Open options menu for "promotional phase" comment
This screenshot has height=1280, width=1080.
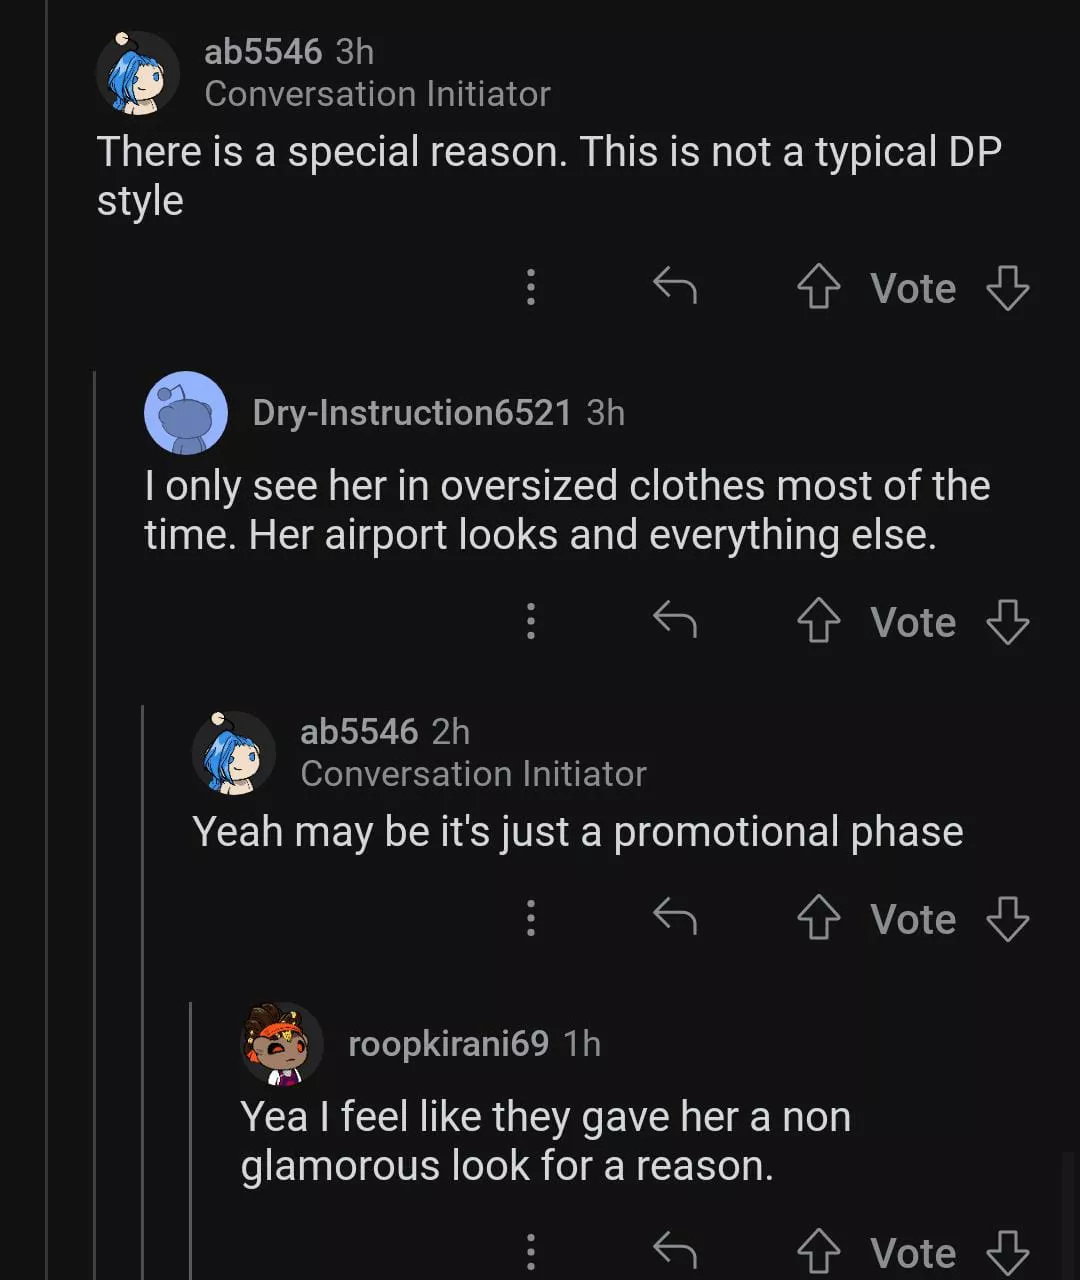click(x=531, y=917)
